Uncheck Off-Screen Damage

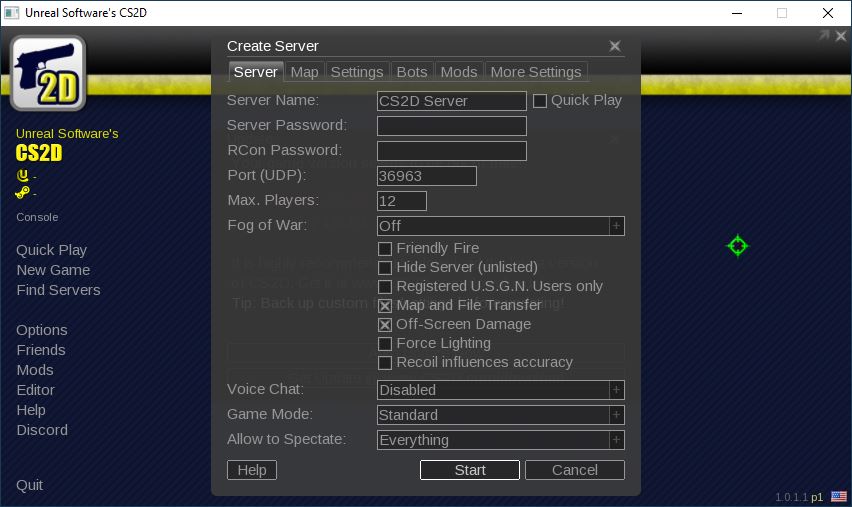[385, 325]
